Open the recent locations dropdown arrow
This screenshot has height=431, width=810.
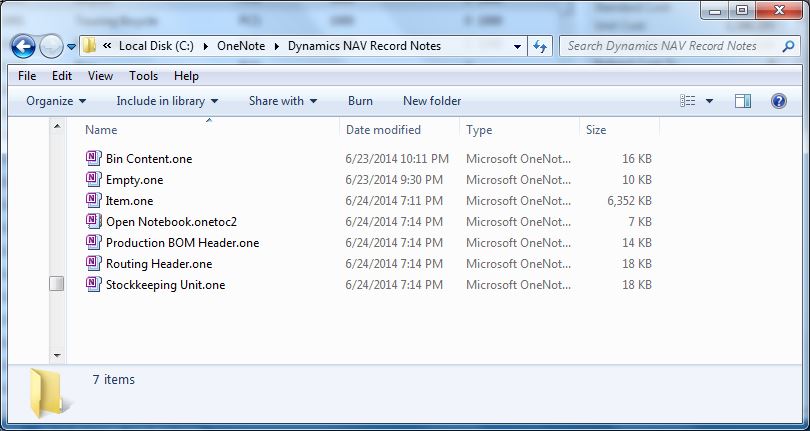pos(71,47)
